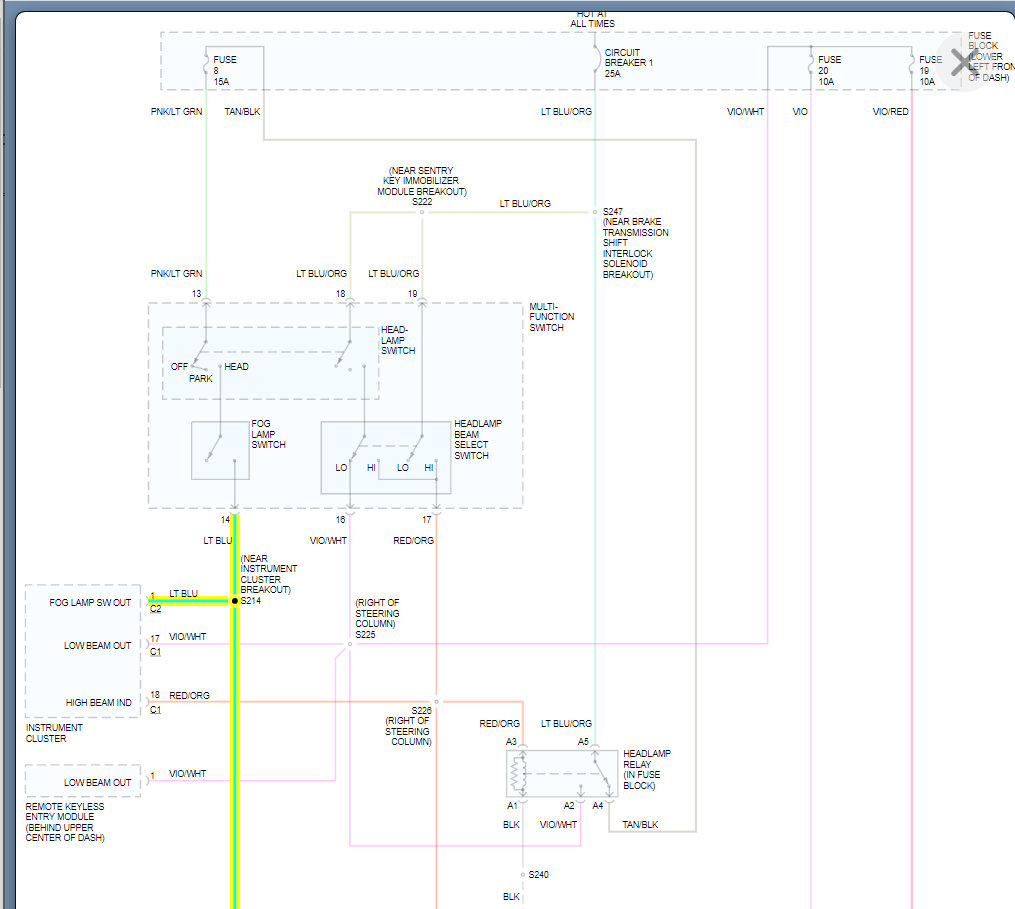Click the S240 ground splice label
Image resolution: width=1015 pixels, height=909 pixels.
(x=539, y=875)
